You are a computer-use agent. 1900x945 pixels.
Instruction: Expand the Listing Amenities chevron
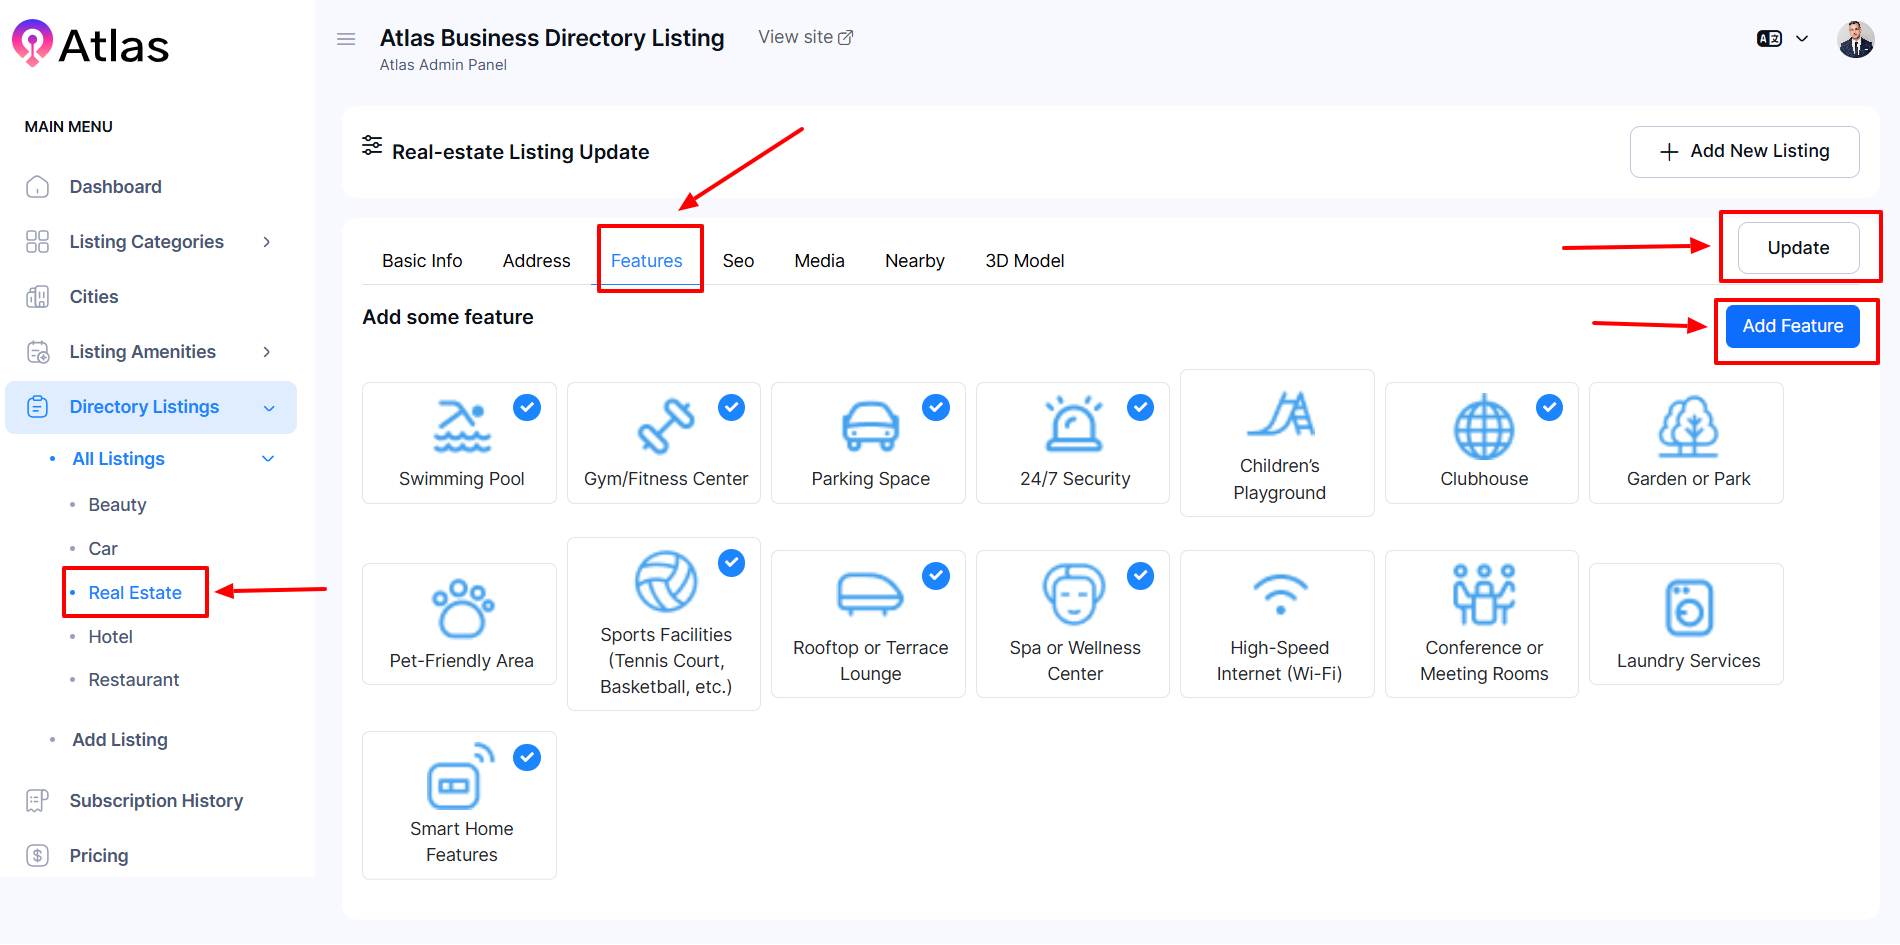coord(267,352)
